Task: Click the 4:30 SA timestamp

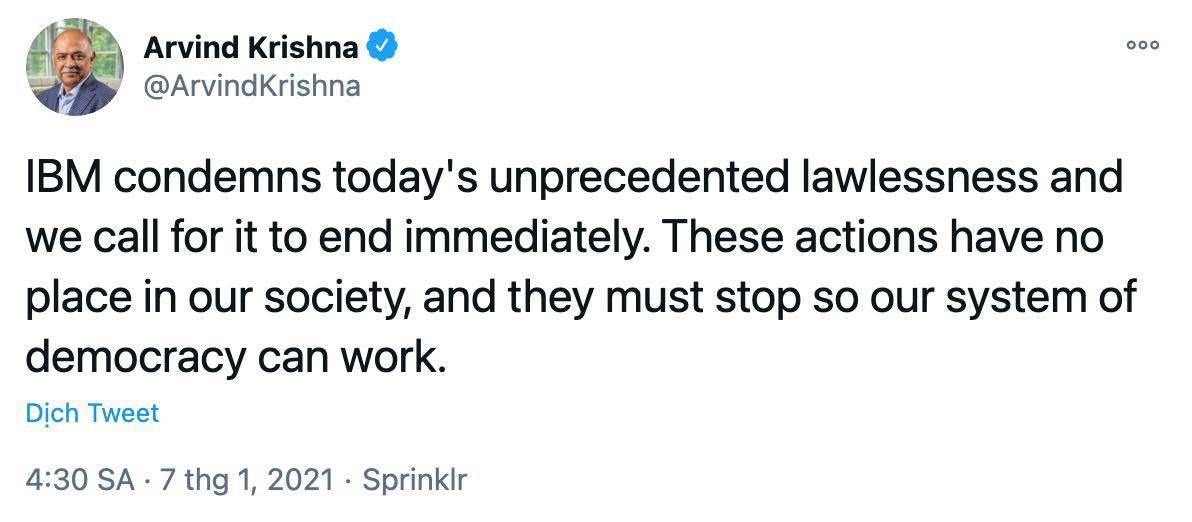Action: pyautogui.click(x=80, y=480)
